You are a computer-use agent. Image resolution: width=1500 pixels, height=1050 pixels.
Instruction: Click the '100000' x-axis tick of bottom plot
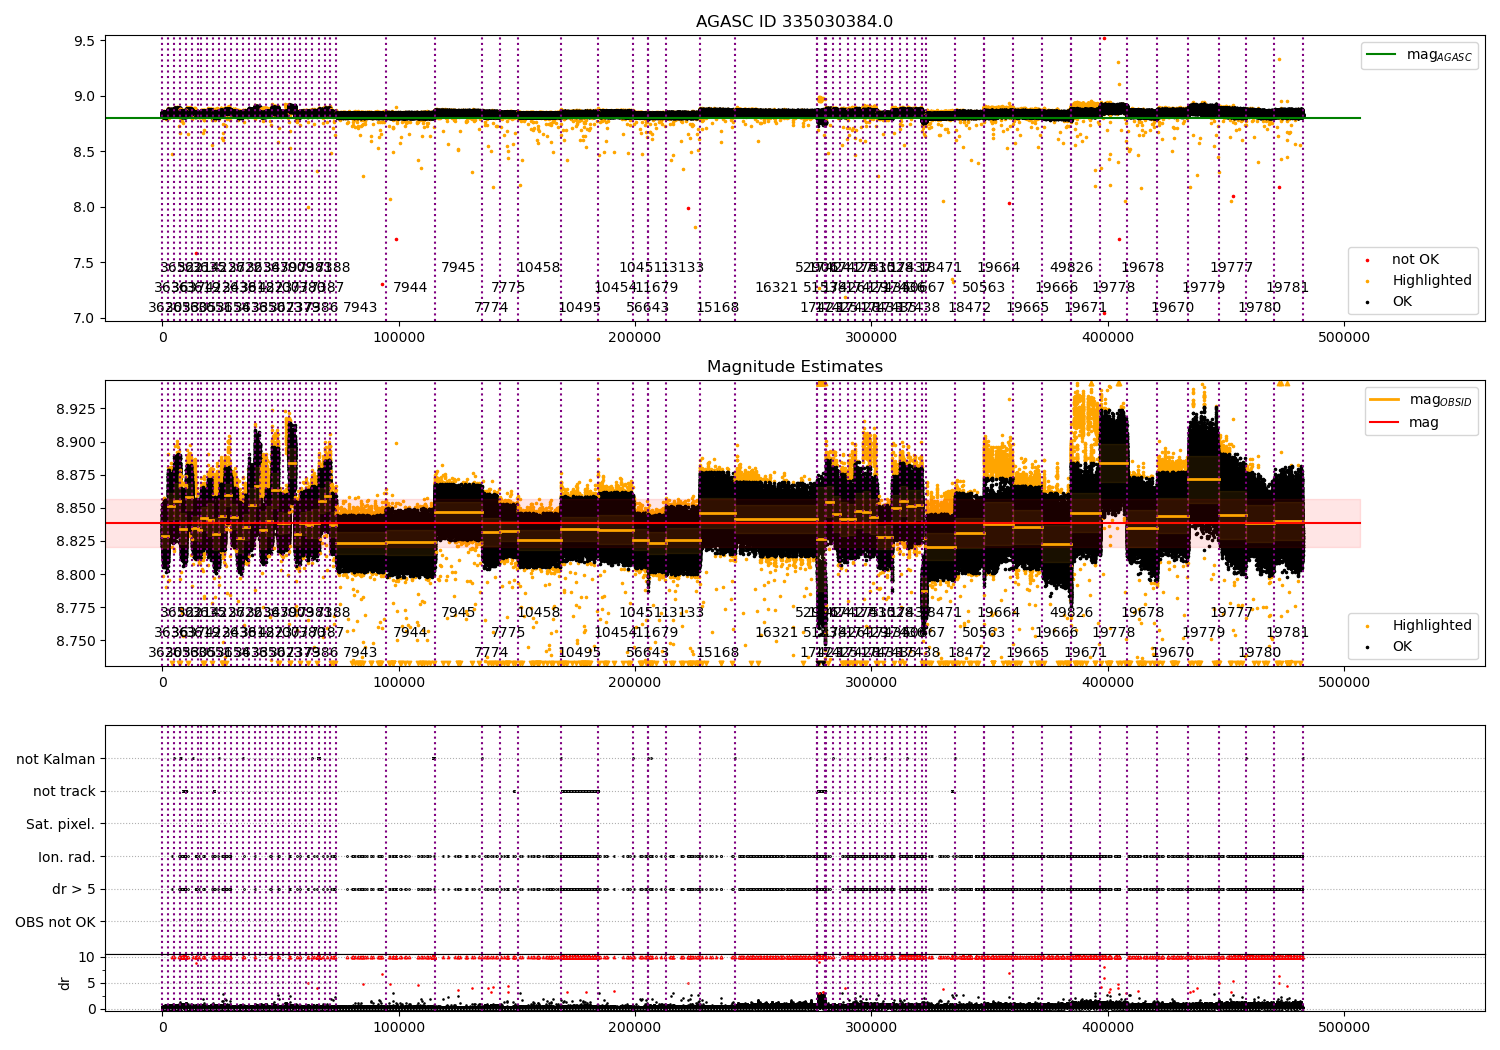point(399,1027)
